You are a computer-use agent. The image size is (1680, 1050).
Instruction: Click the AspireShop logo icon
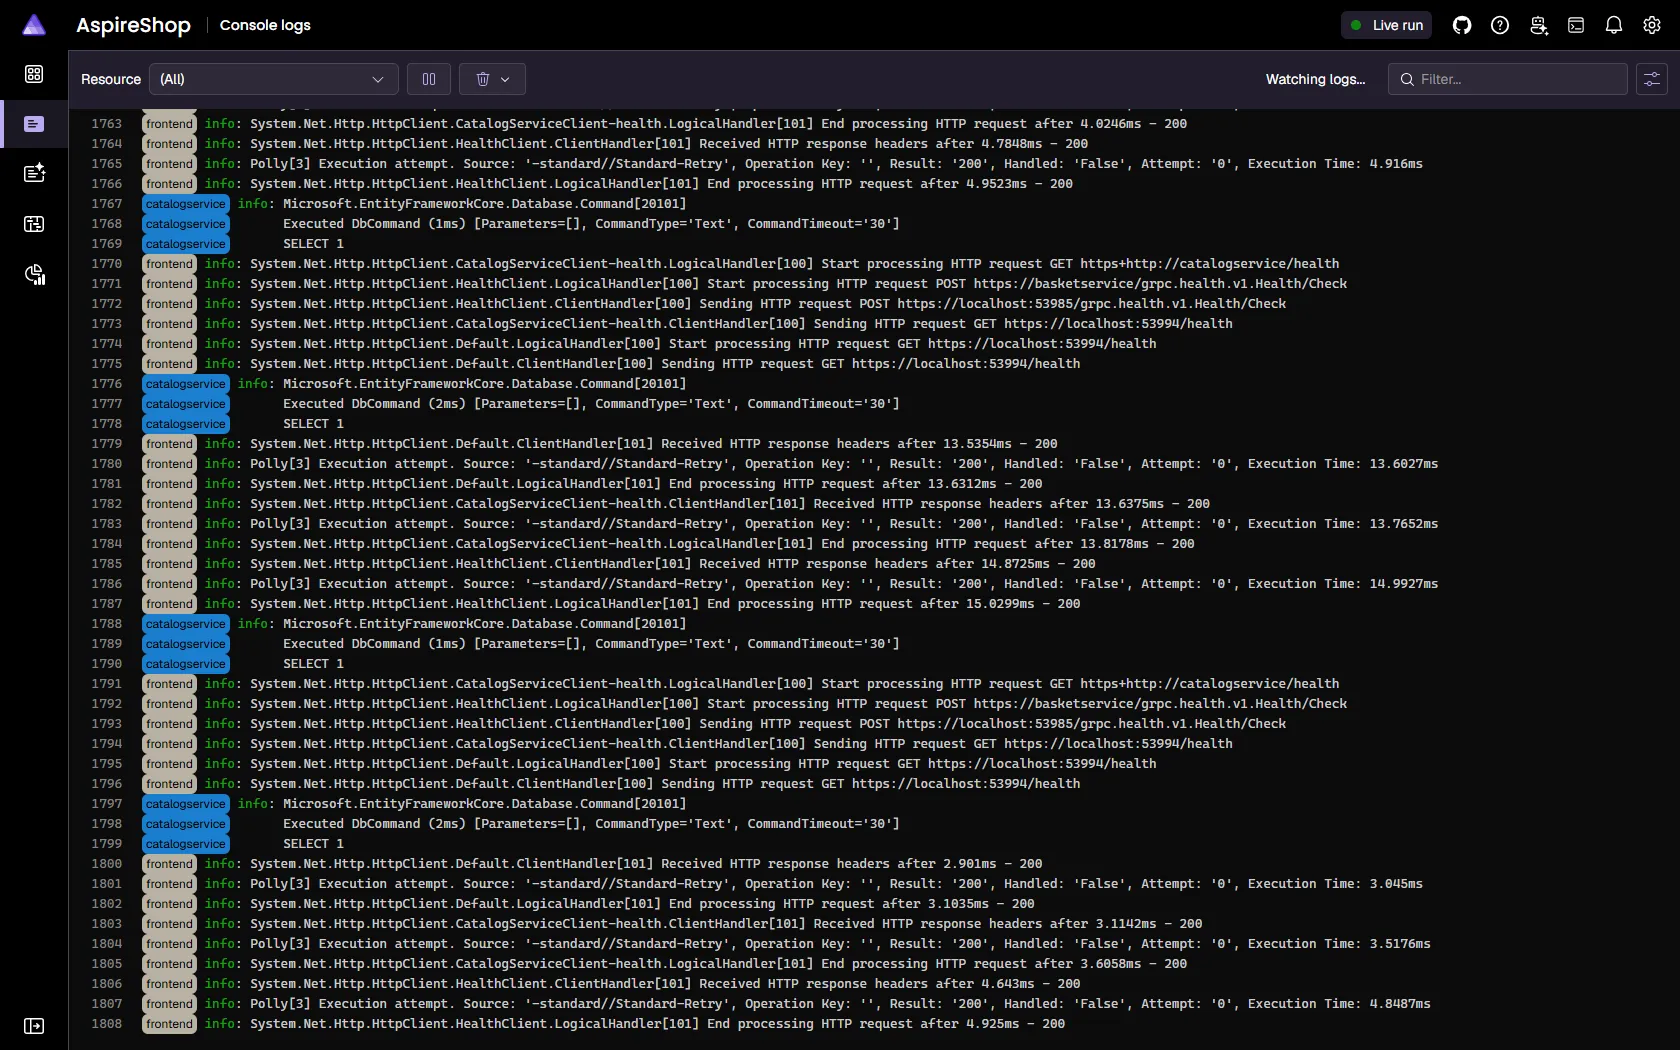tap(34, 25)
